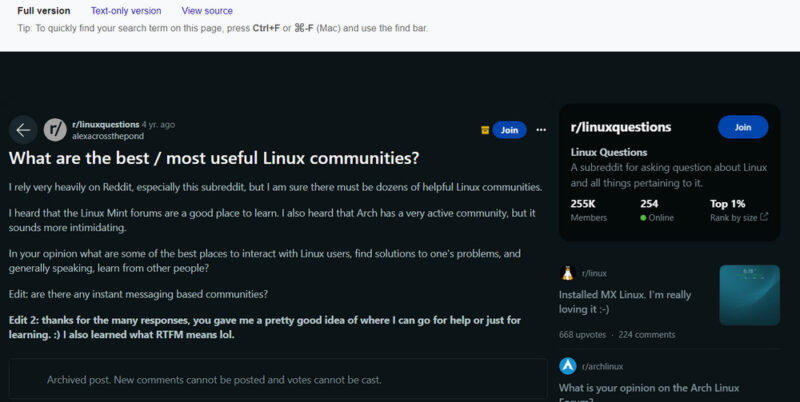The image size is (800, 402).
Task: Click '224 comments' text
Action: [x=646, y=335]
